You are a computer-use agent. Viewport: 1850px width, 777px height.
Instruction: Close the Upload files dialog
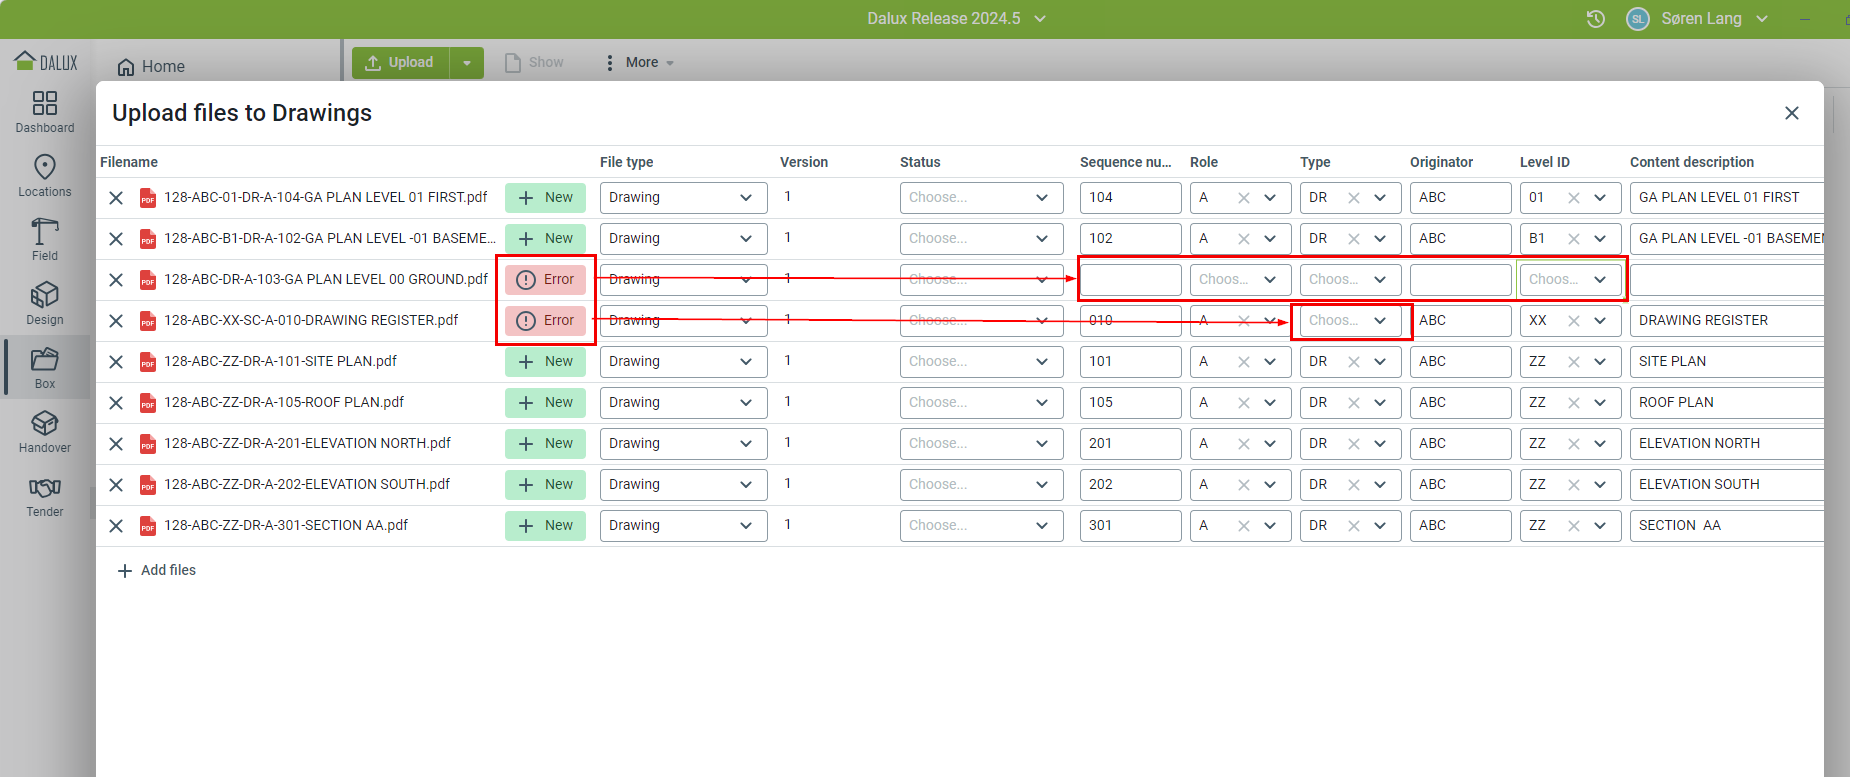tap(1791, 113)
